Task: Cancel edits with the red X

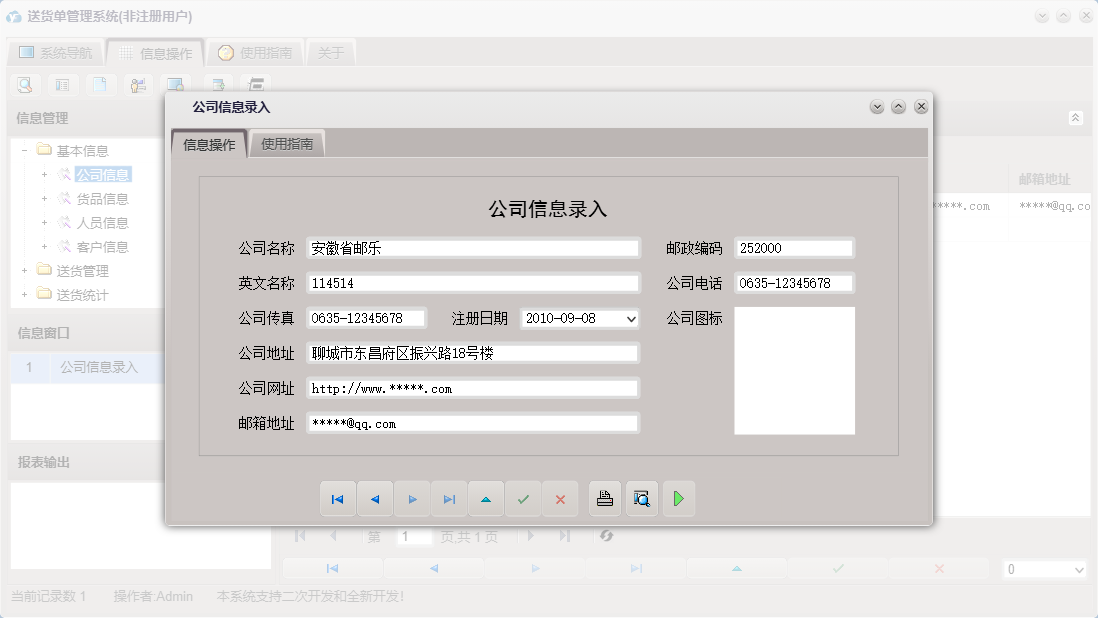Action: click(560, 498)
